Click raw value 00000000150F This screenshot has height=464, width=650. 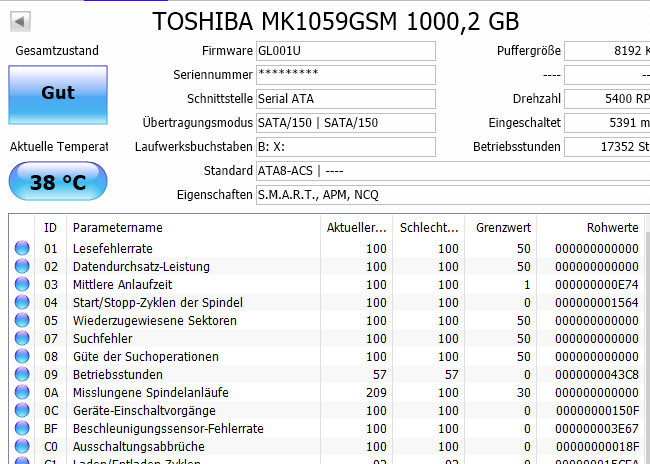point(597,411)
